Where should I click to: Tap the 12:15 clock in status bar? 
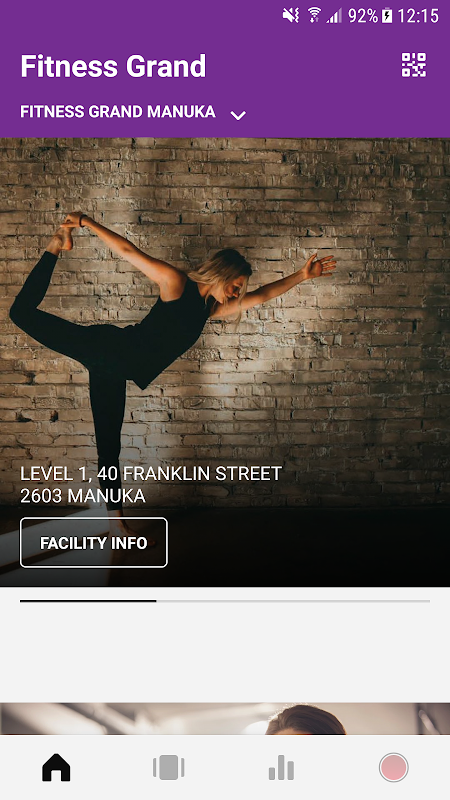[418, 16]
